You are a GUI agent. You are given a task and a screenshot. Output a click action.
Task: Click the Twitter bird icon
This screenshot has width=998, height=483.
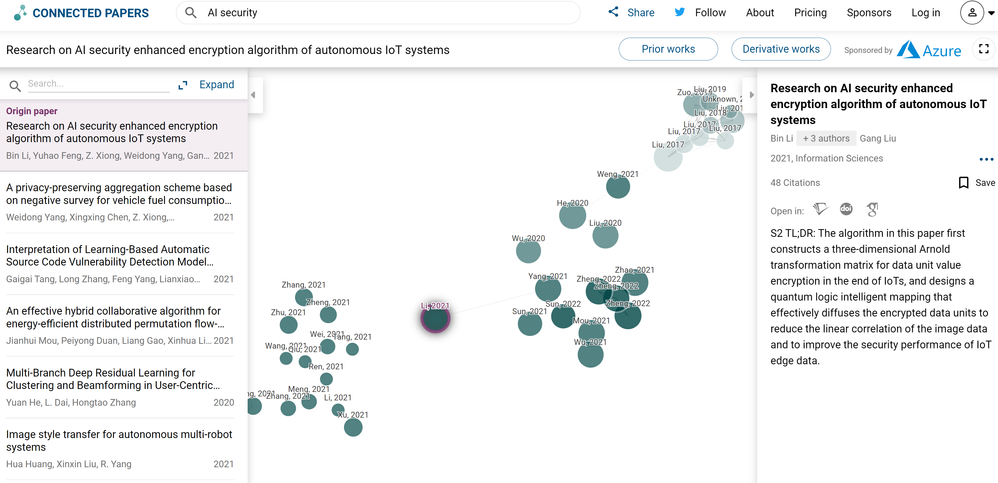680,12
